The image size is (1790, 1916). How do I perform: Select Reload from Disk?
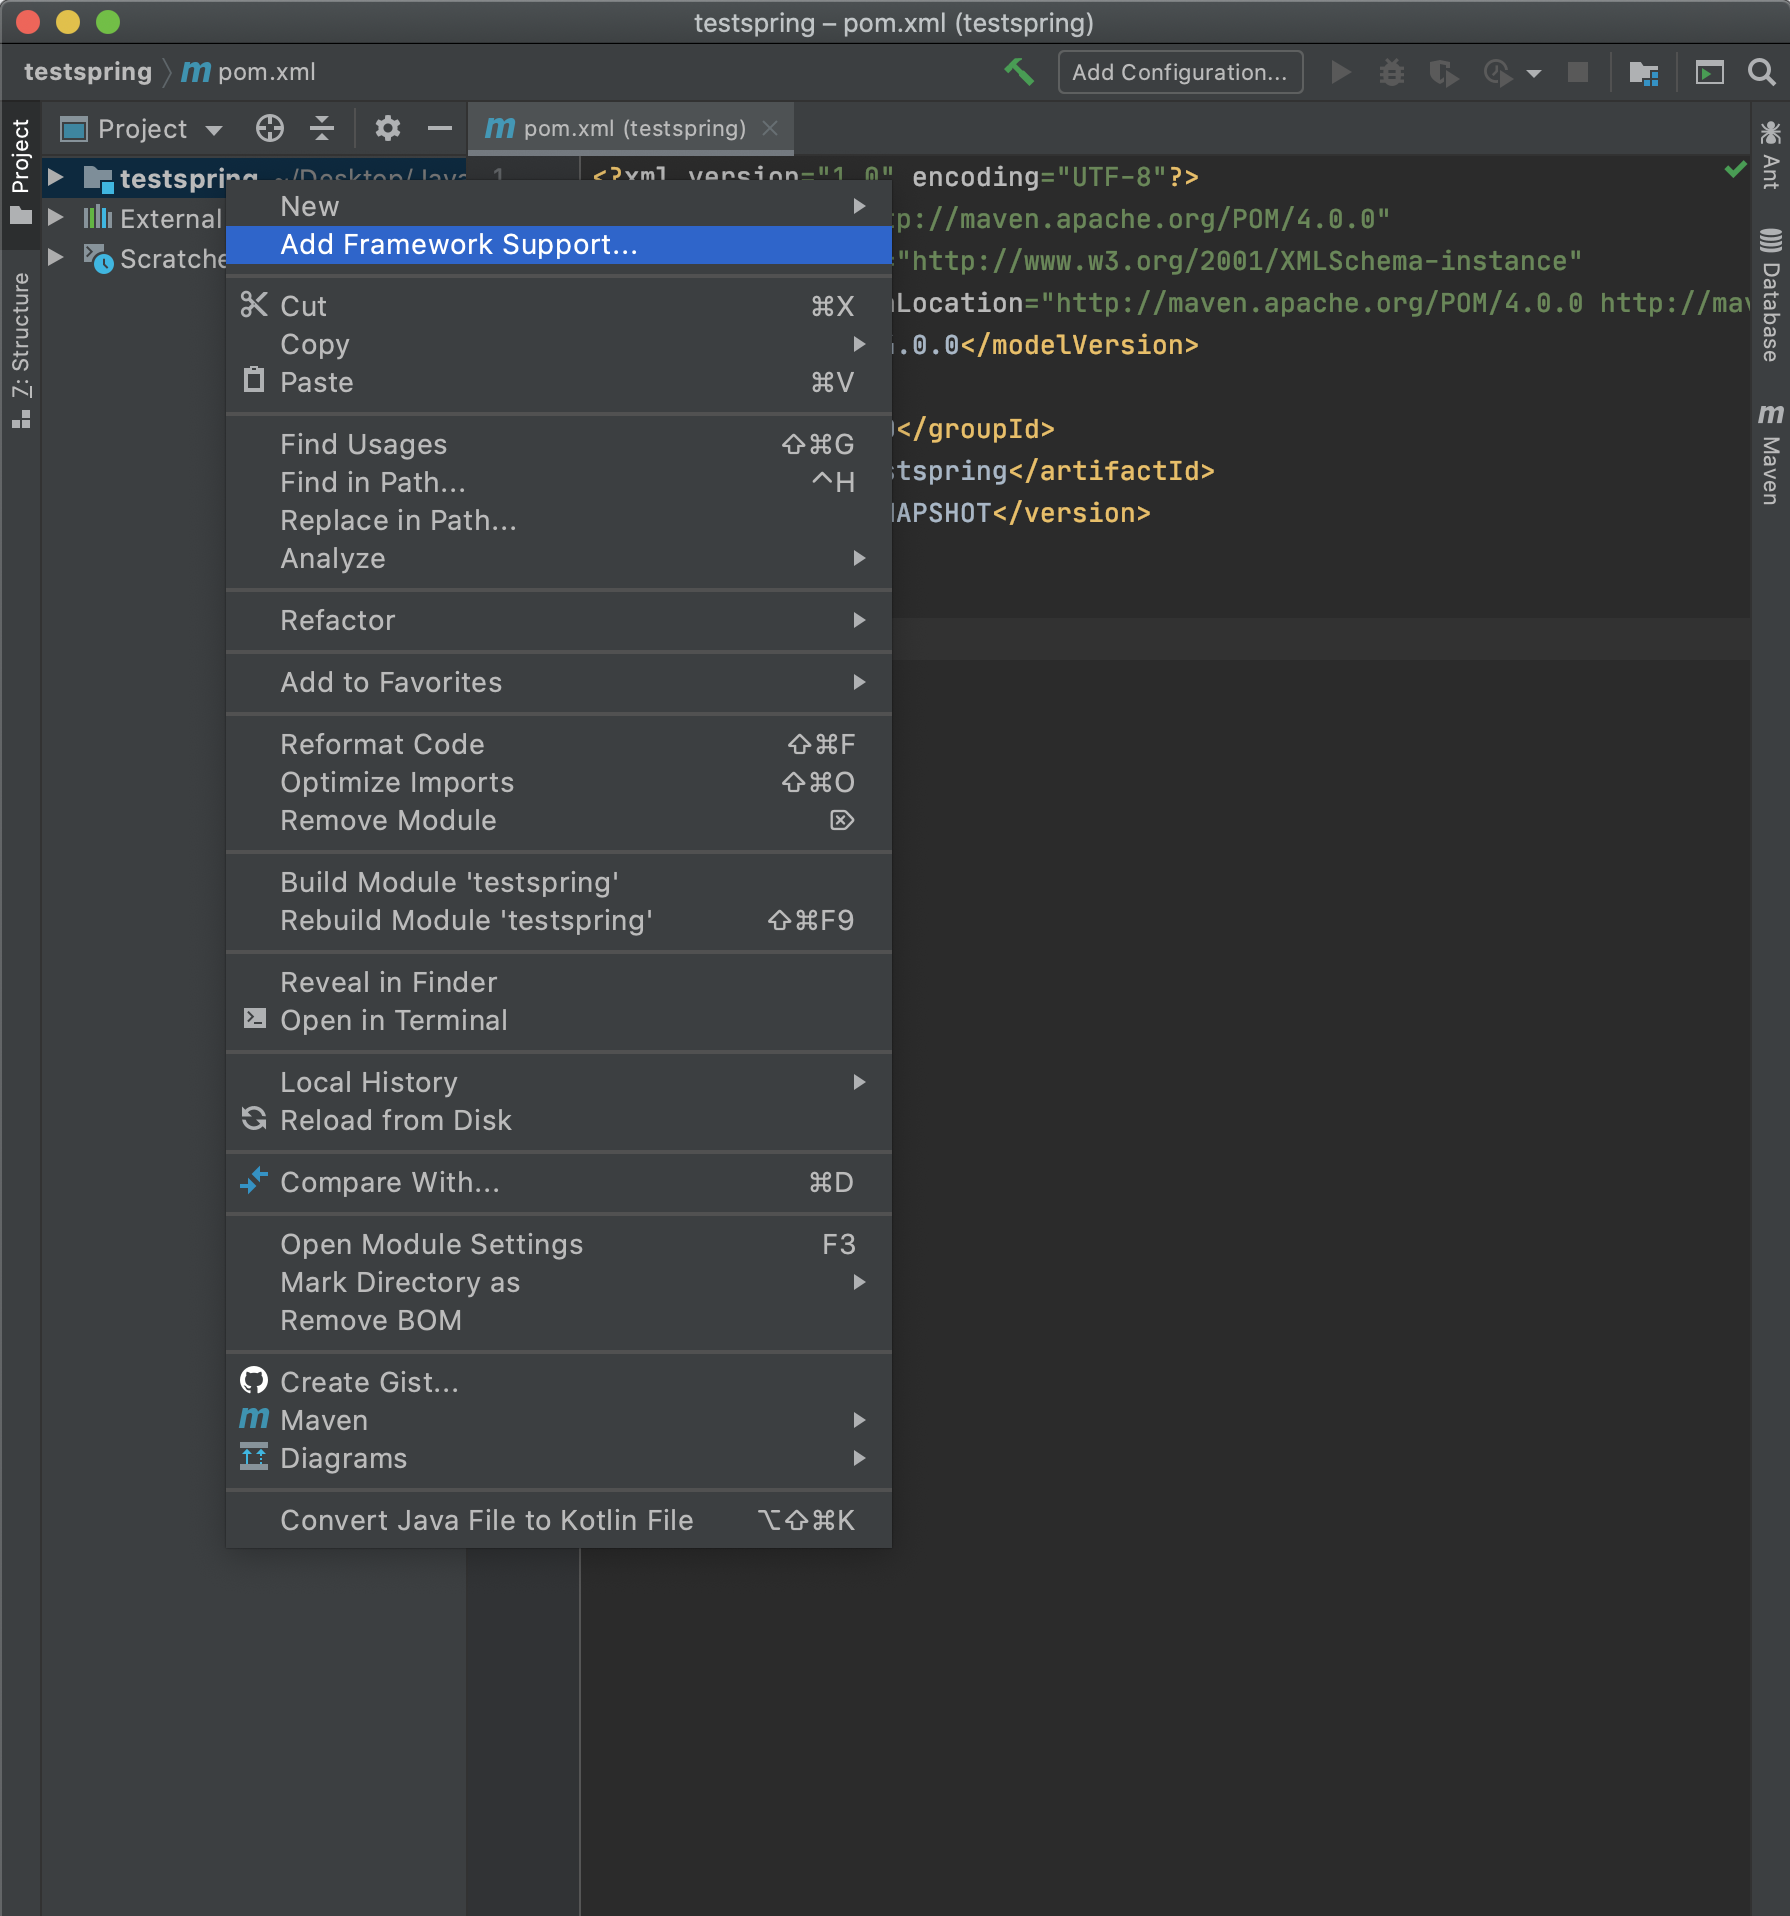click(559, 1120)
